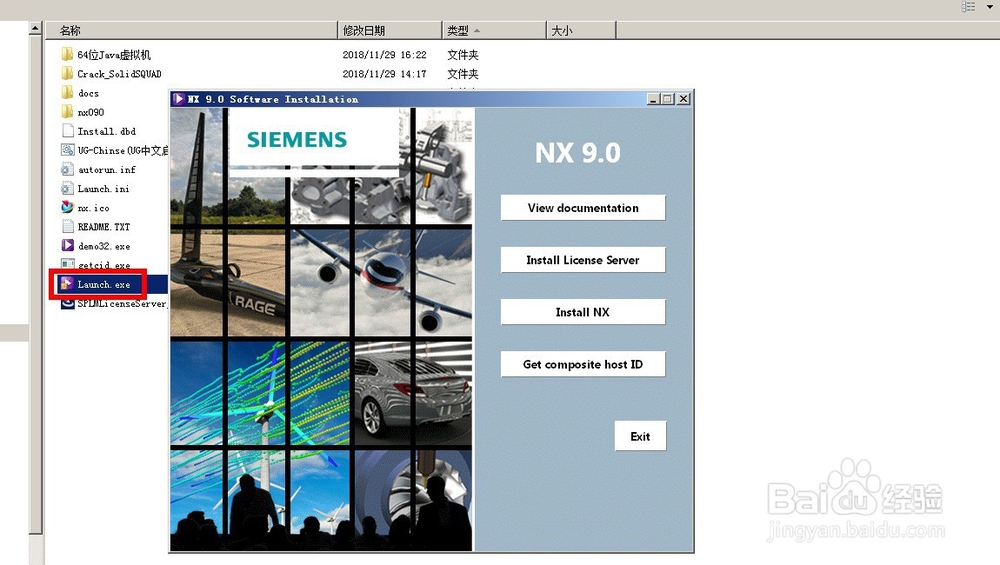Viewport: 1000px width, 565px height.
Task: Start the Install NX option
Action: point(583,312)
